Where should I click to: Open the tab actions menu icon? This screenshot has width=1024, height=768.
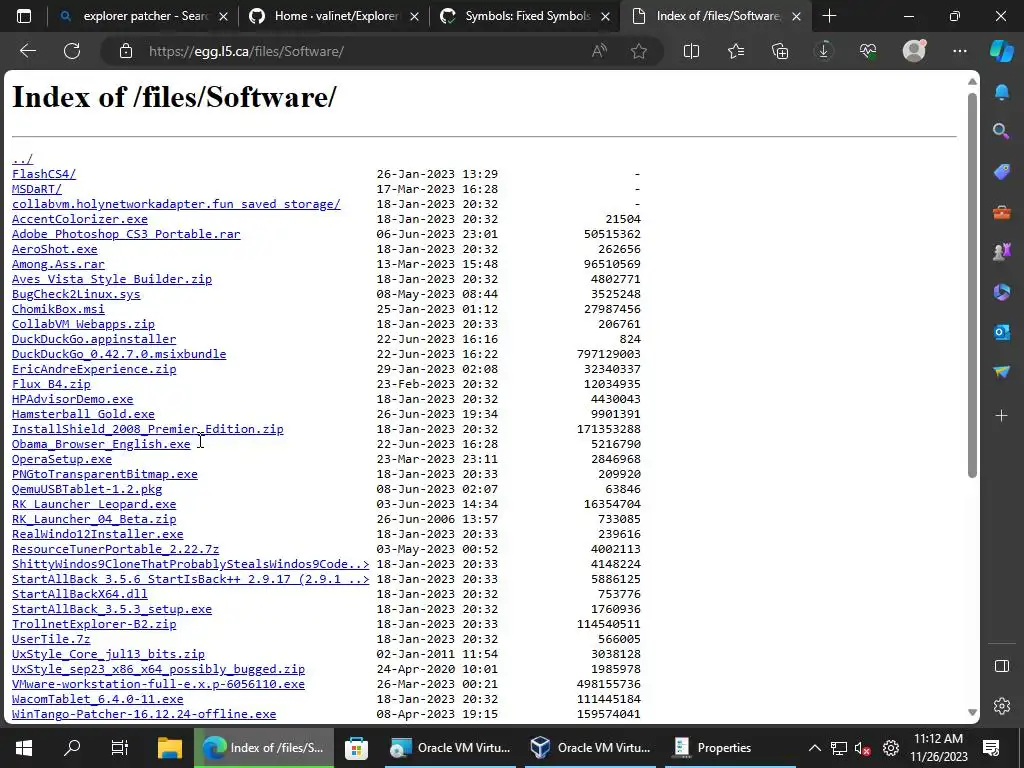[x=24, y=16]
